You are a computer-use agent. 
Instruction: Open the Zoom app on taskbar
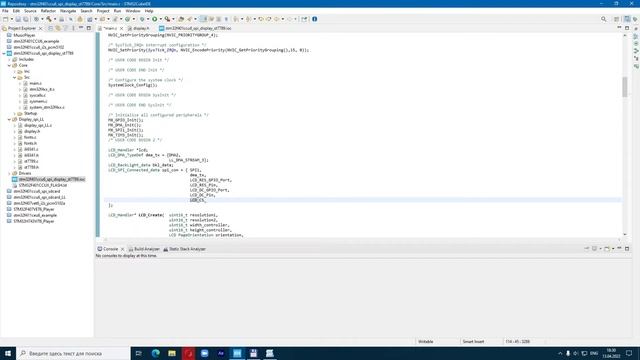coord(204,353)
